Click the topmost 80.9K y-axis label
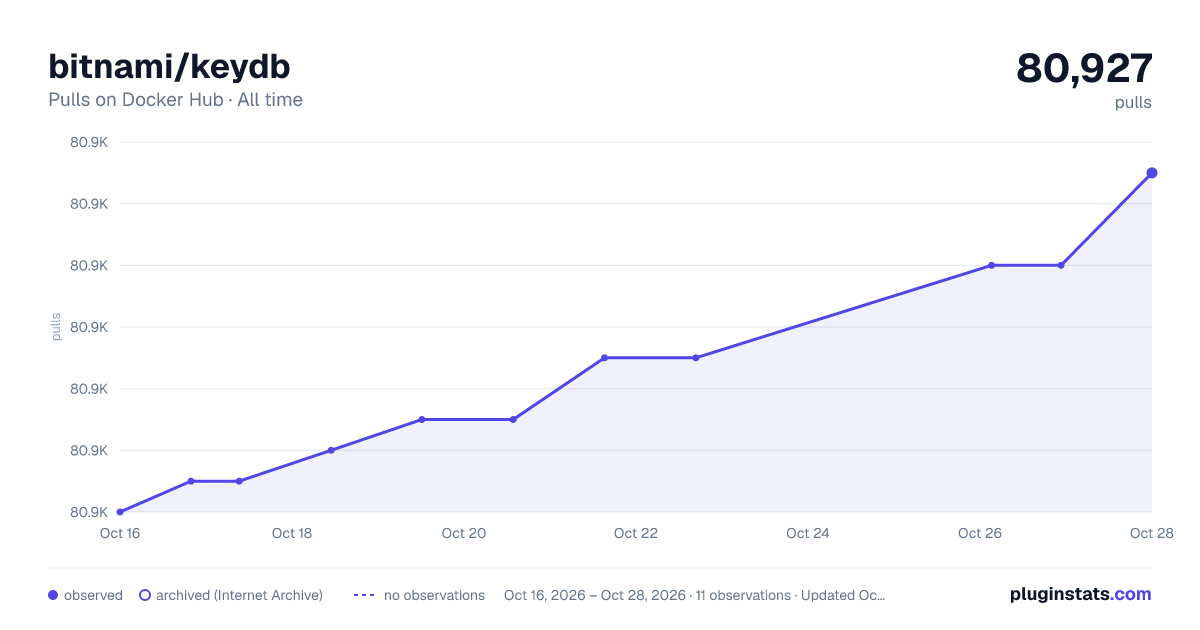1200x630 pixels. 89,142
